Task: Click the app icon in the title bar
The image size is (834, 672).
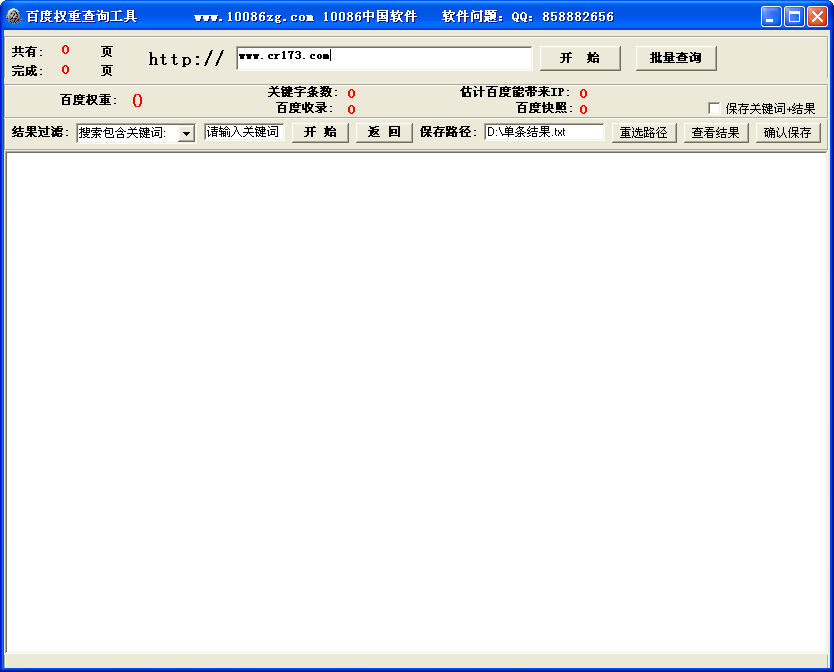Action: pyautogui.click(x=14, y=16)
